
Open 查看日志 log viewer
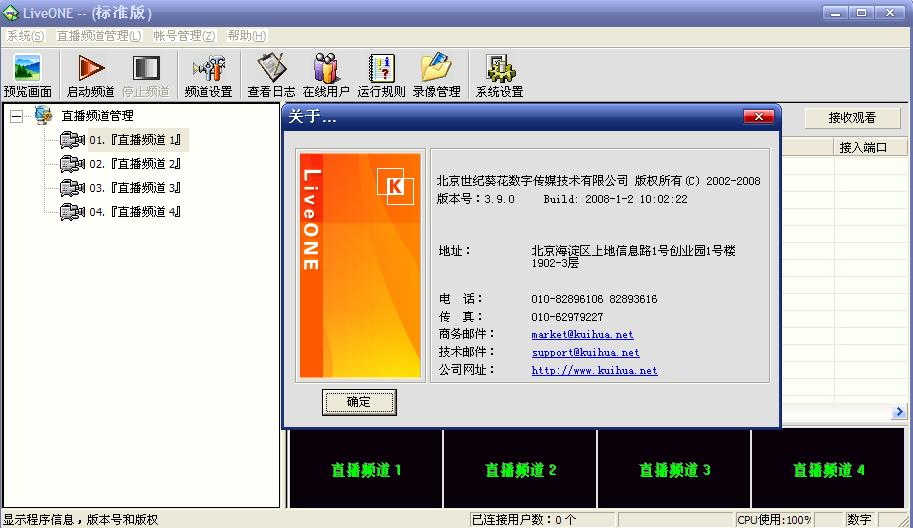271,76
